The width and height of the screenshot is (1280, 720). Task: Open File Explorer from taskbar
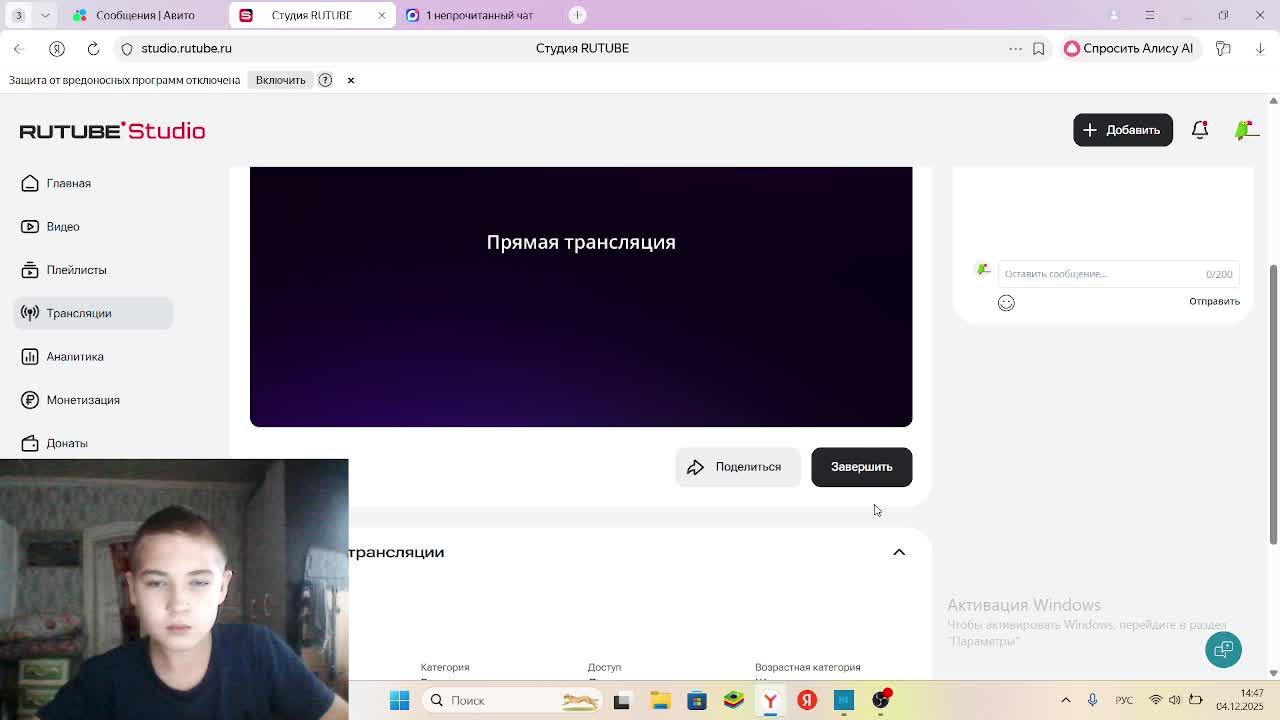click(x=660, y=700)
